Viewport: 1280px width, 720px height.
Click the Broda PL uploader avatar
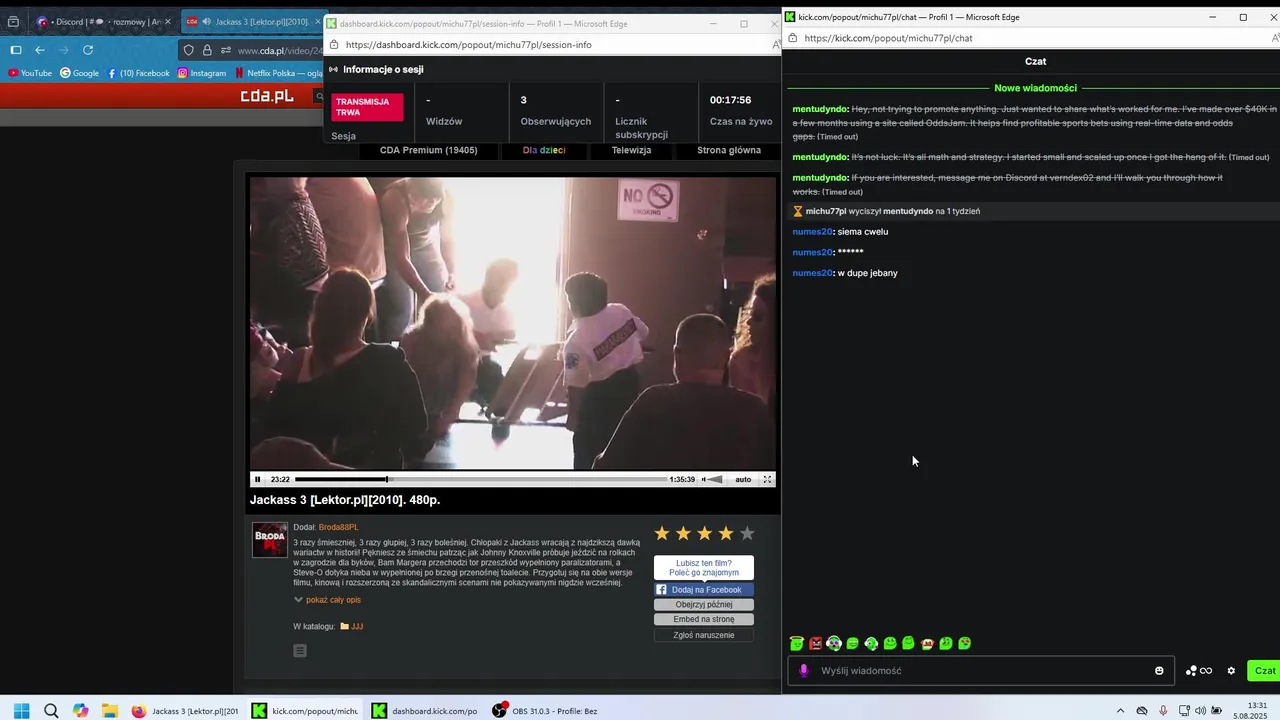[x=270, y=540]
